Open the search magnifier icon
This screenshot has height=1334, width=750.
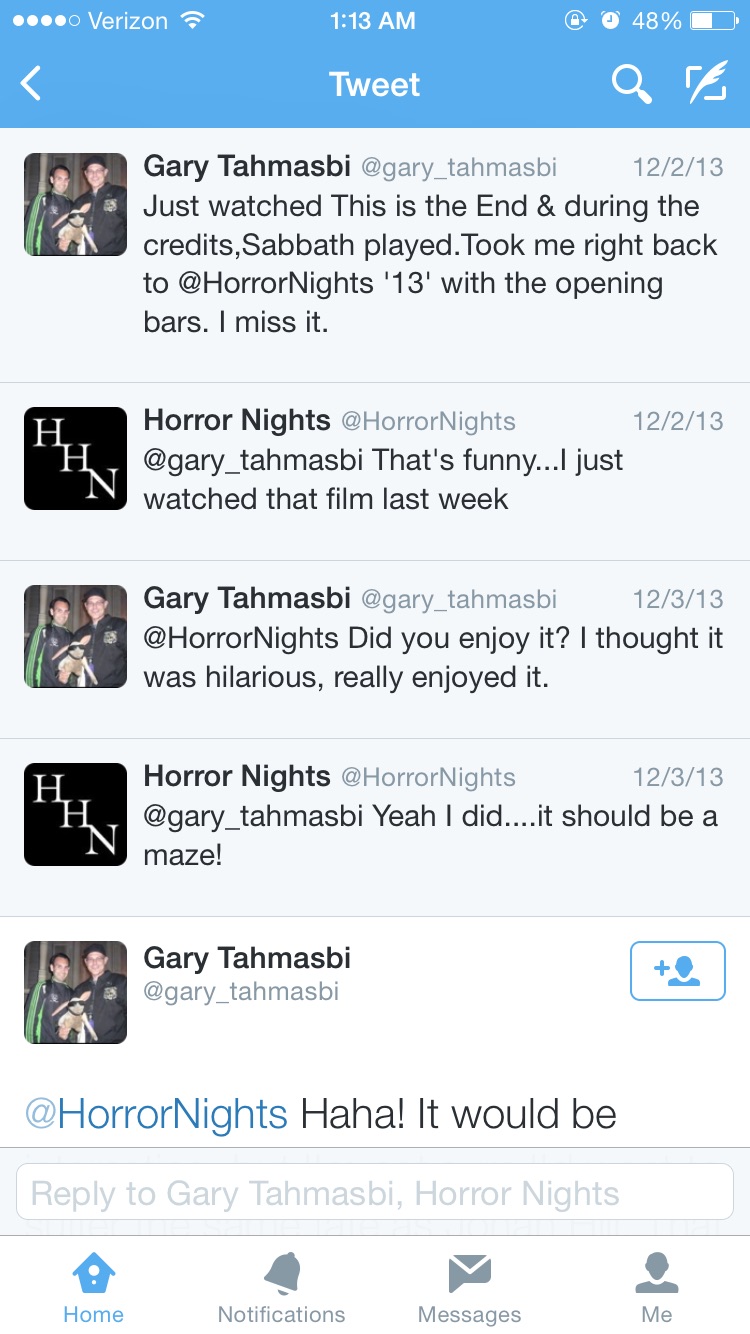631,85
